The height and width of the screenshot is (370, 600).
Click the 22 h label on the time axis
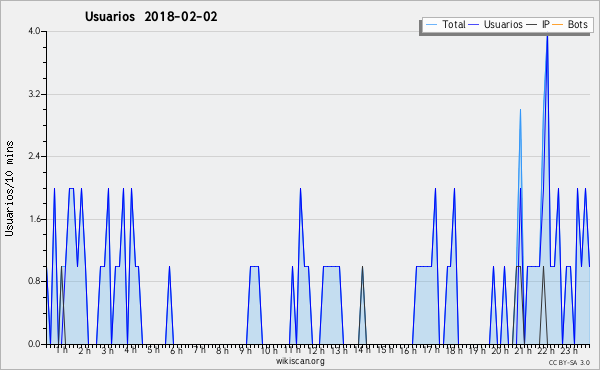click(x=546, y=350)
